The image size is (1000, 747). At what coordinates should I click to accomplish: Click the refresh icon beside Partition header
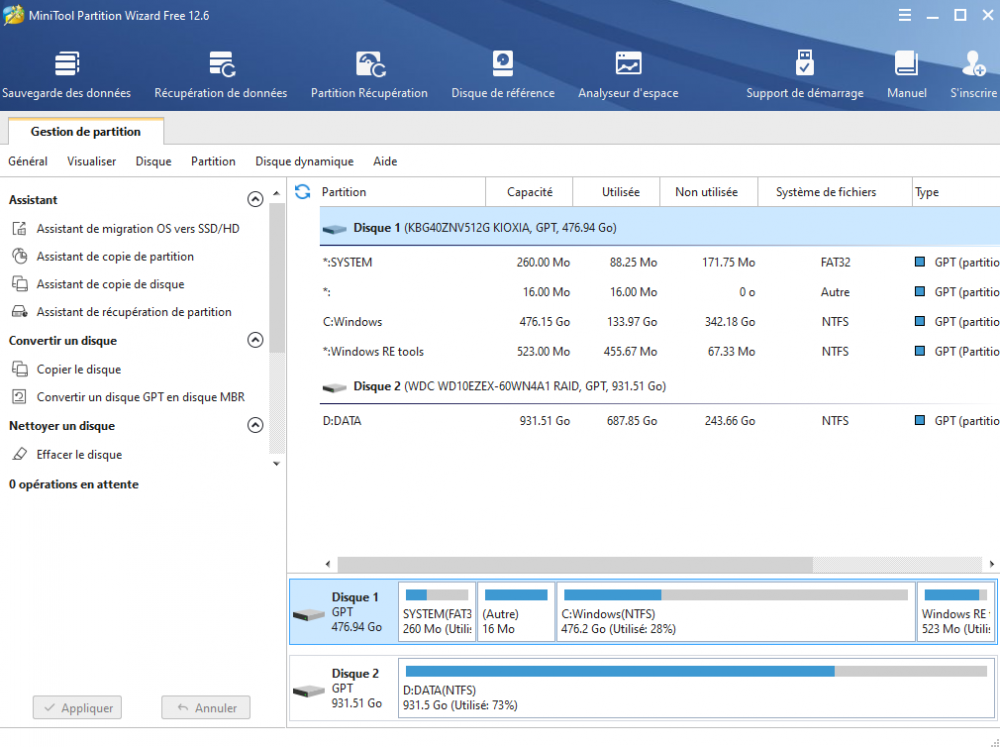303,192
